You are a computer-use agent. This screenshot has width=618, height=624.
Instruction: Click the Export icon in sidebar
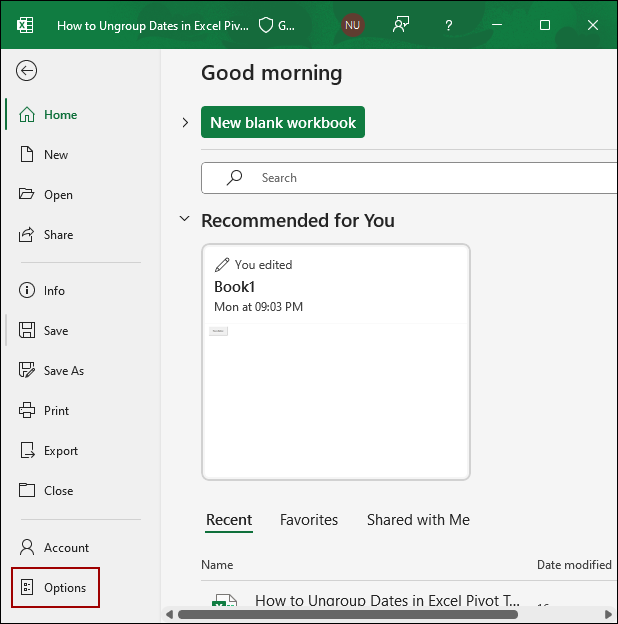pos(27,450)
